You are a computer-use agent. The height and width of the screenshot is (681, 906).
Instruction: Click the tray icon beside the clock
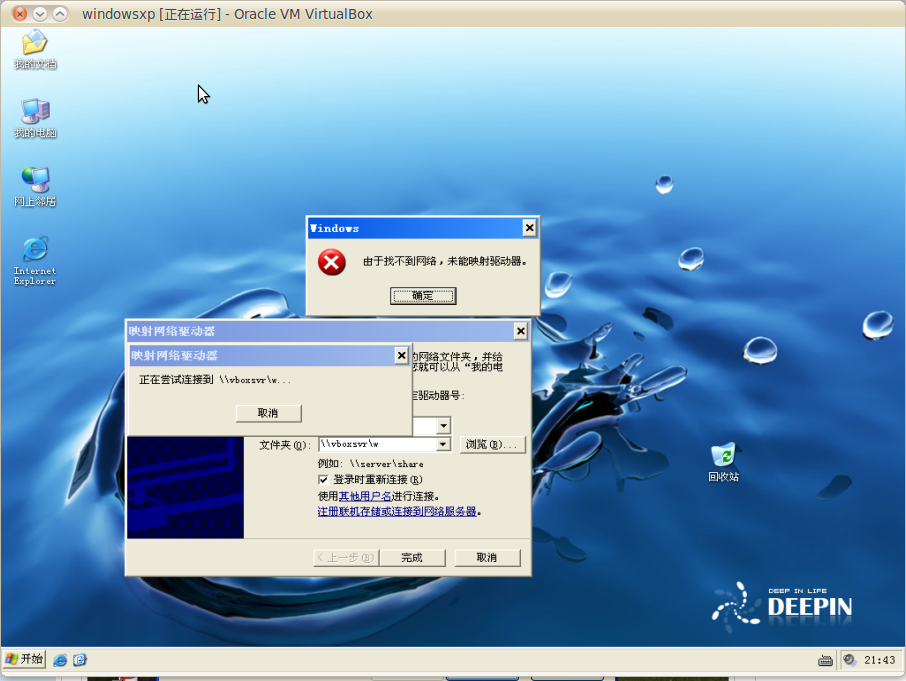[849, 660]
